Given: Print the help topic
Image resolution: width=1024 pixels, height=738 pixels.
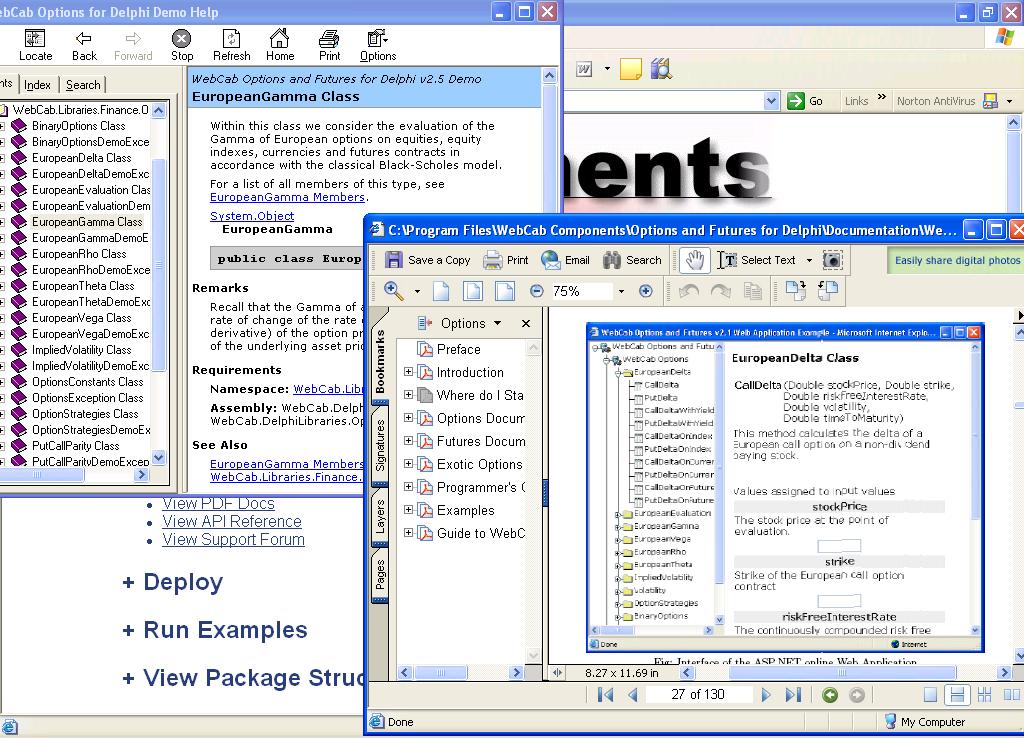Looking at the screenshot, I should point(329,46).
